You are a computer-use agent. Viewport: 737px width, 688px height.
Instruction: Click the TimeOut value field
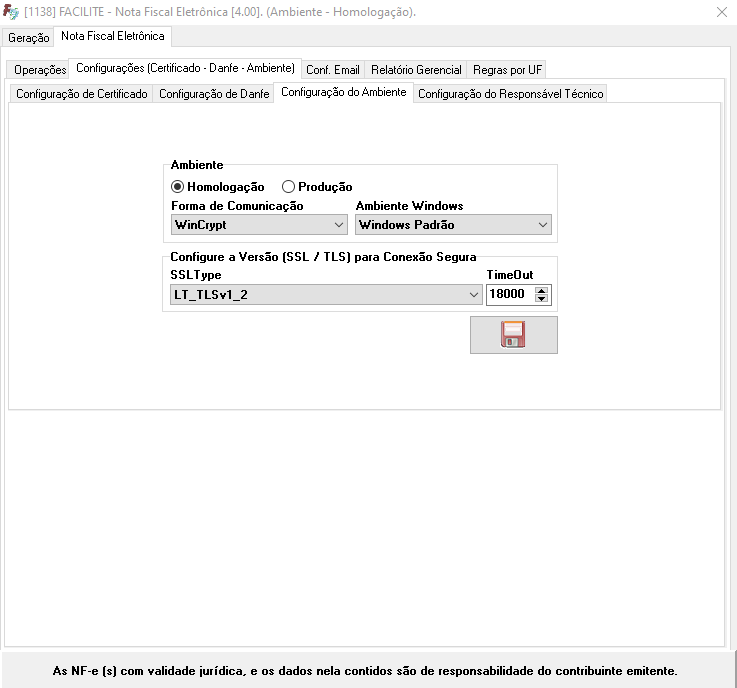tap(509, 295)
